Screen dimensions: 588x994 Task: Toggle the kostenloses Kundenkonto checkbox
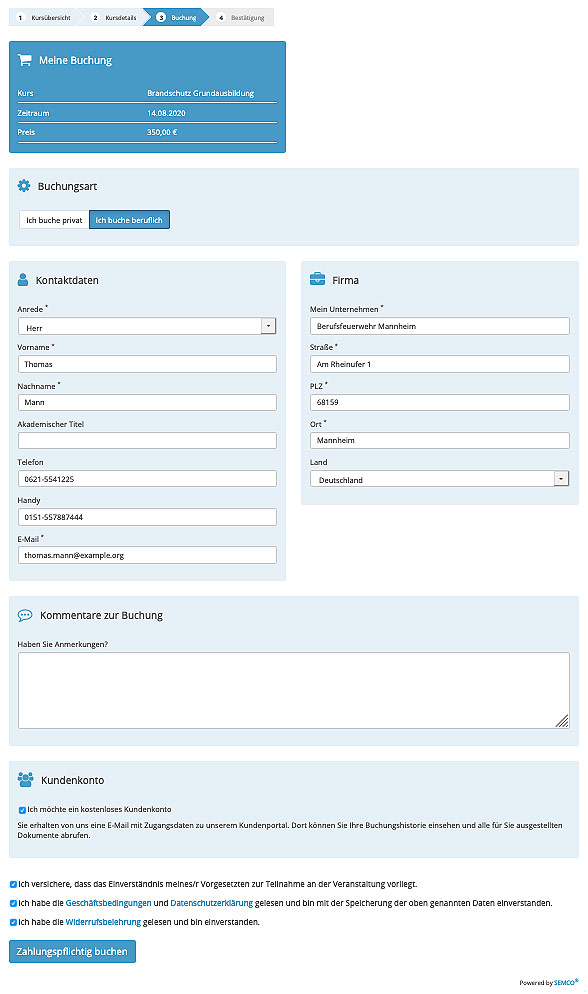pyautogui.click(x=22, y=810)
